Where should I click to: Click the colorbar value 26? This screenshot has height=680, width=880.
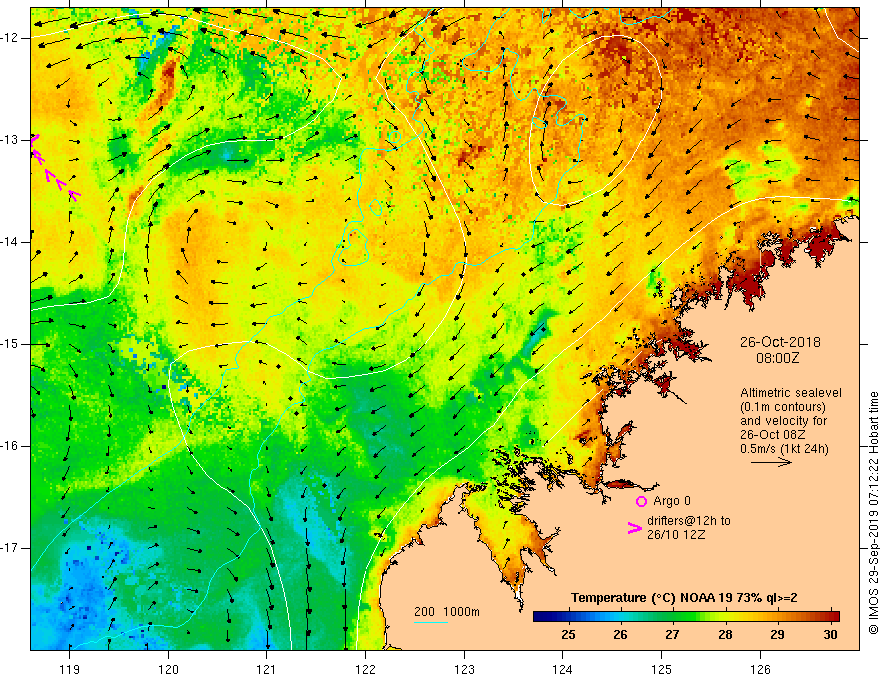click(x=620, y=635)
